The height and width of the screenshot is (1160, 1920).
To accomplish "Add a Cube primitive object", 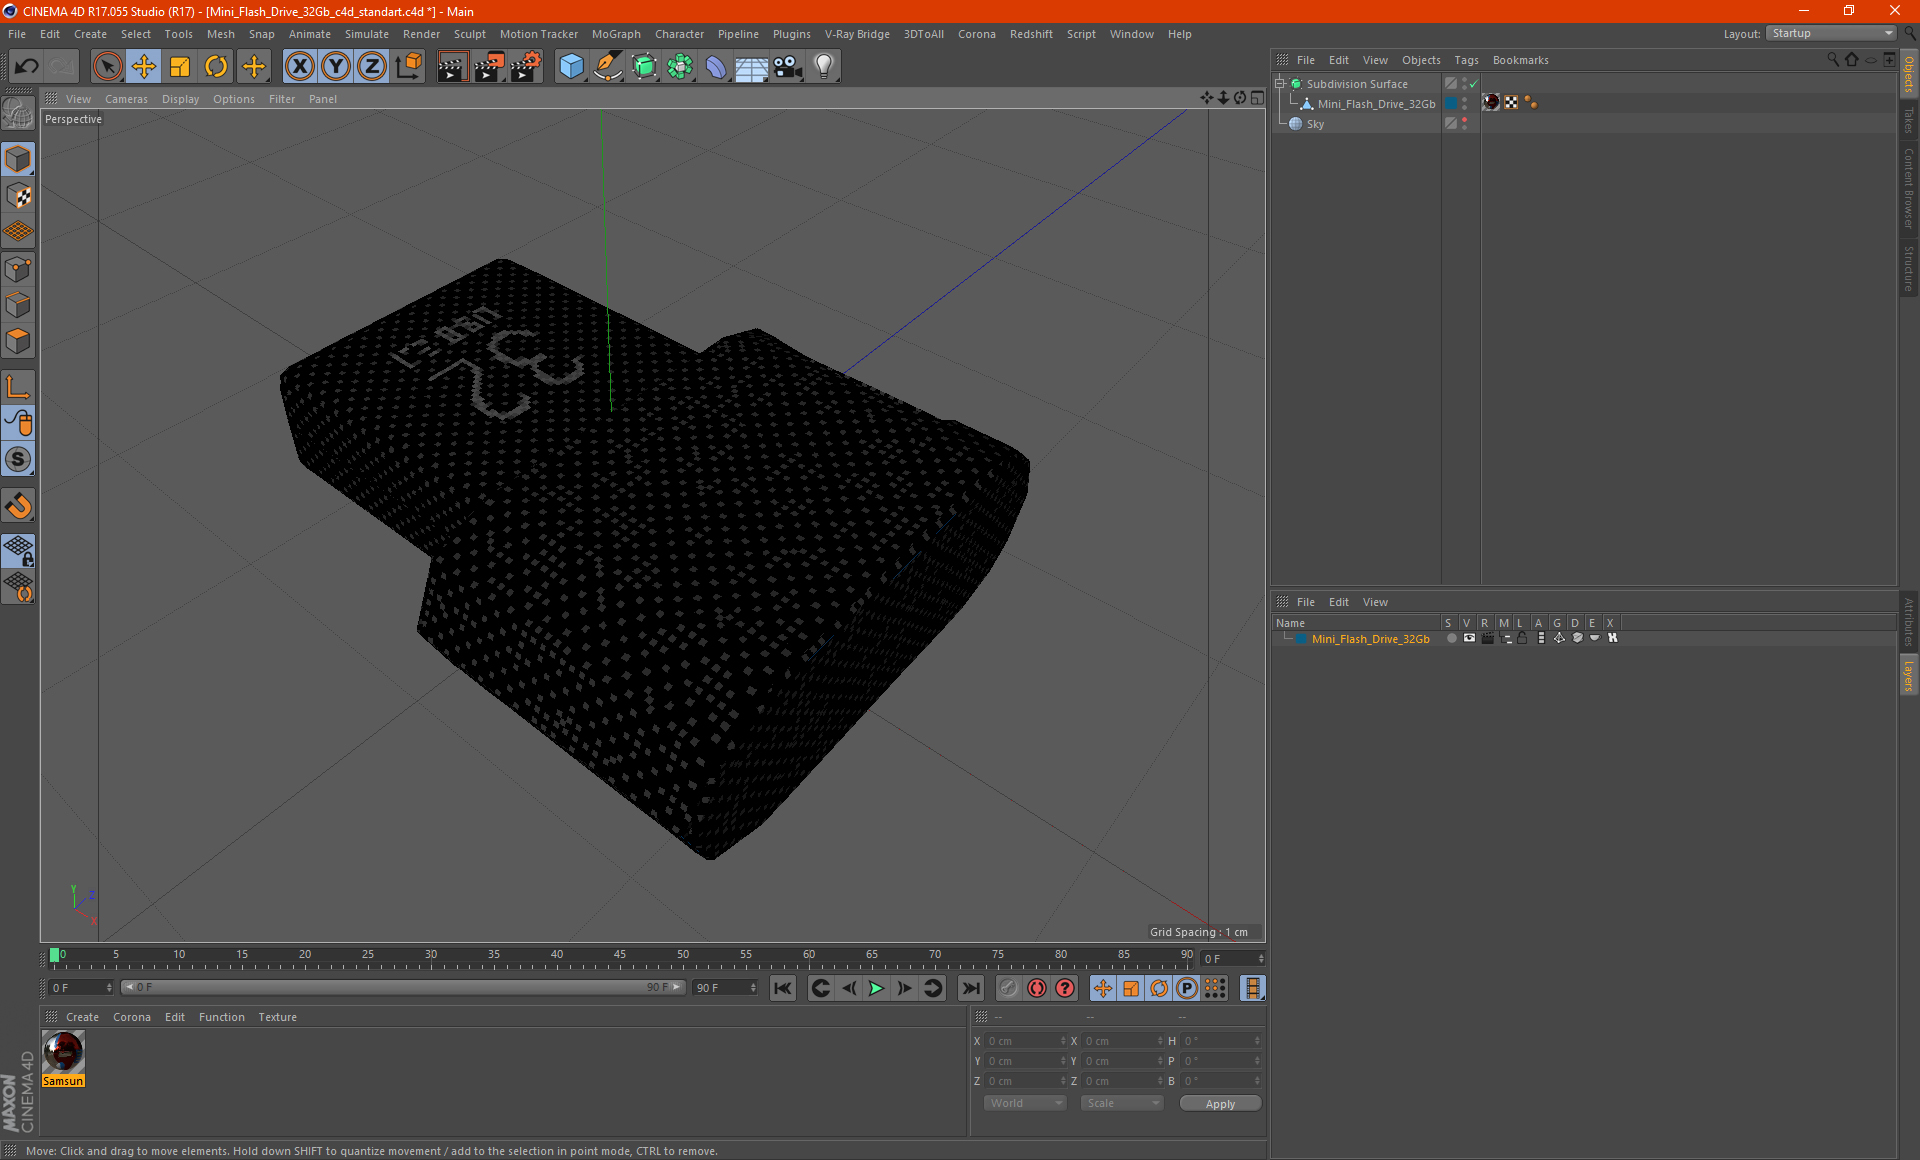I will point(571,67).
